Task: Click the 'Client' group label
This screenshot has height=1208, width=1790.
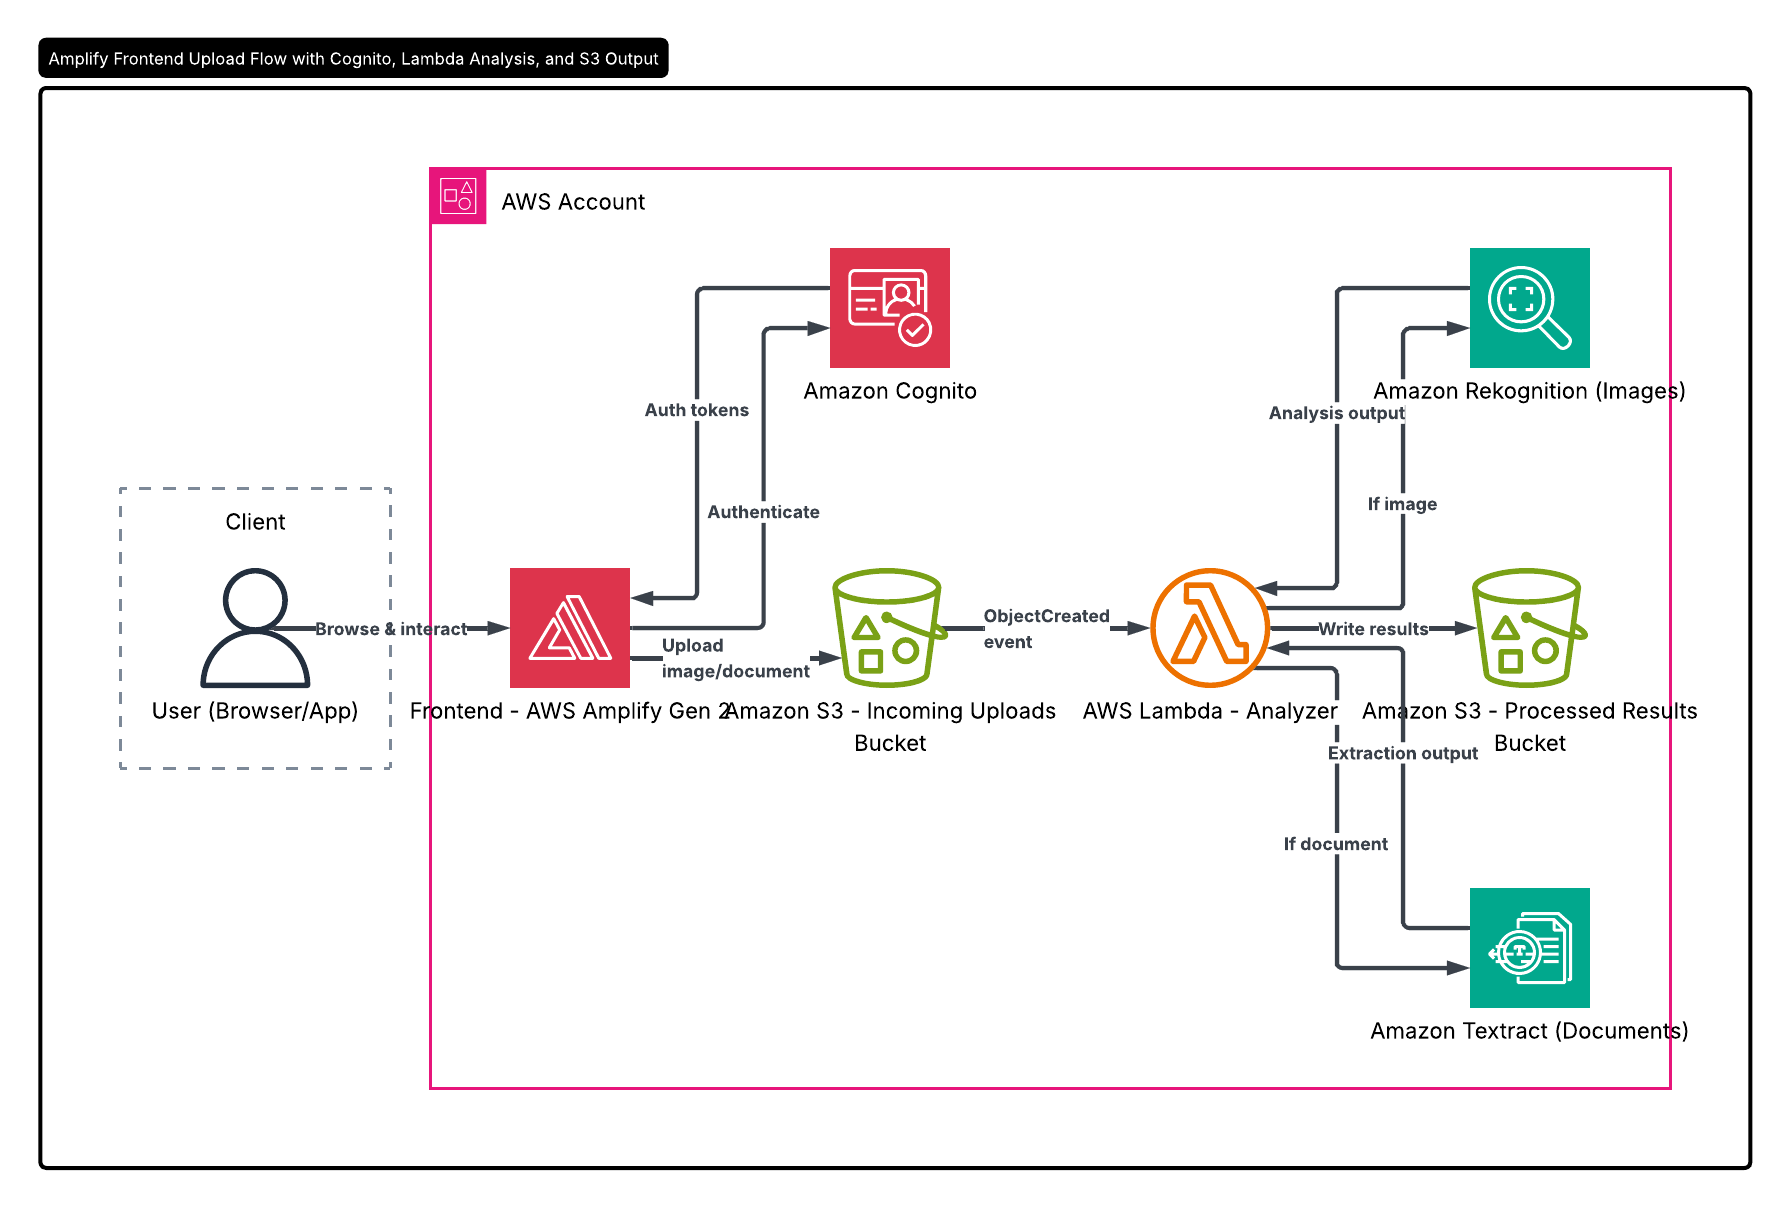Action: point(255,522)
